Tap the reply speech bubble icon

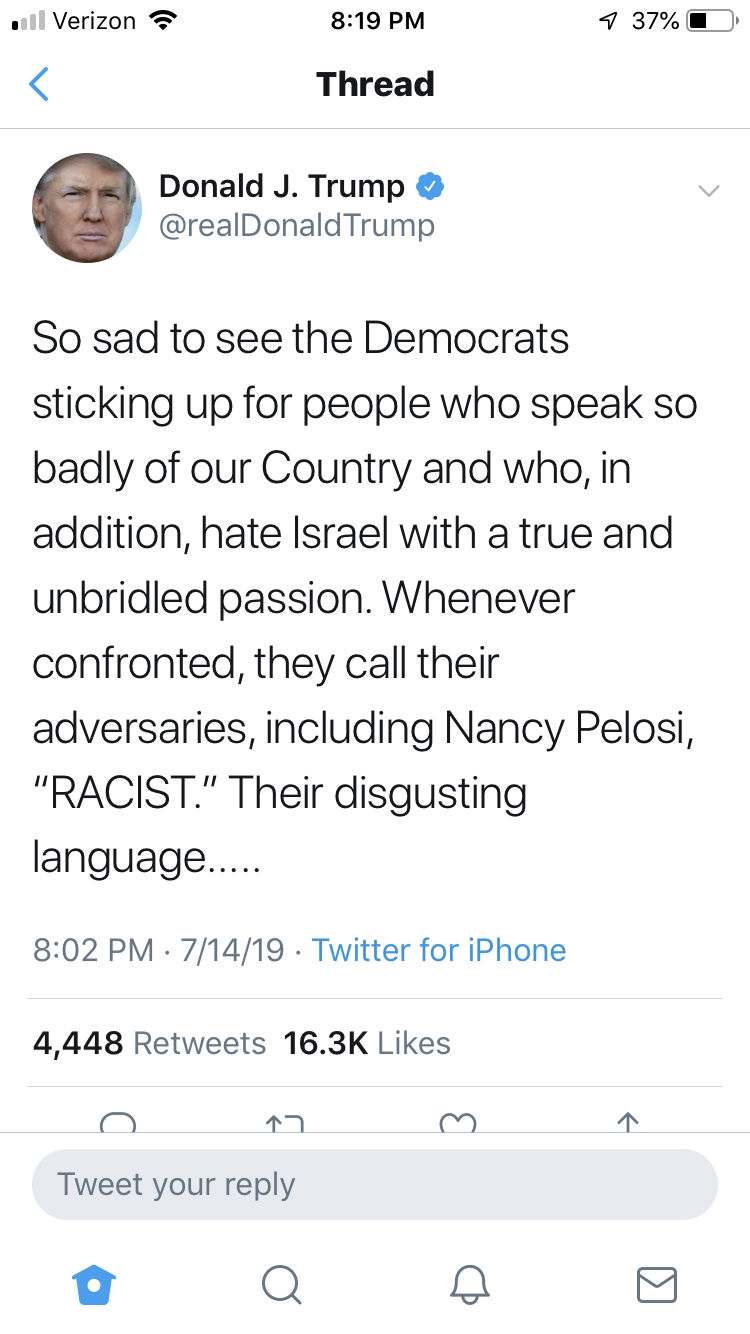[118, 1122]
